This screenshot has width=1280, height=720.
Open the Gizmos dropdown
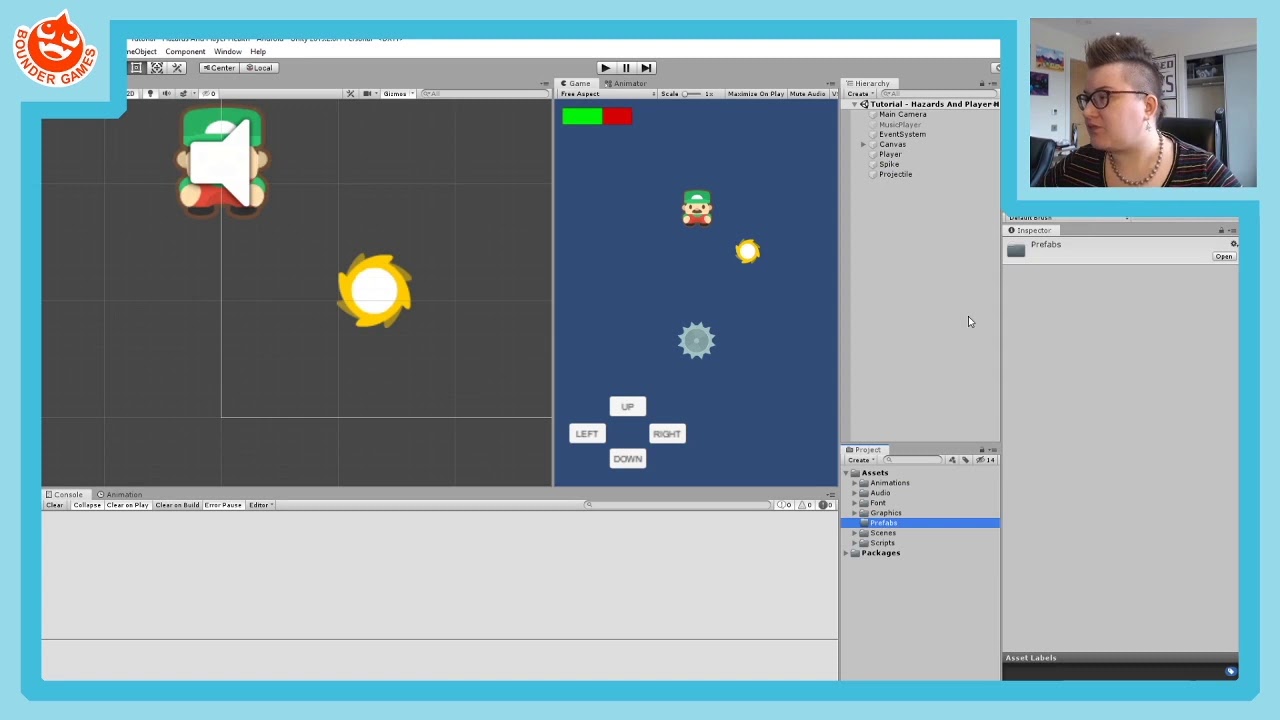pyautogui.click(x=397, y=94)
